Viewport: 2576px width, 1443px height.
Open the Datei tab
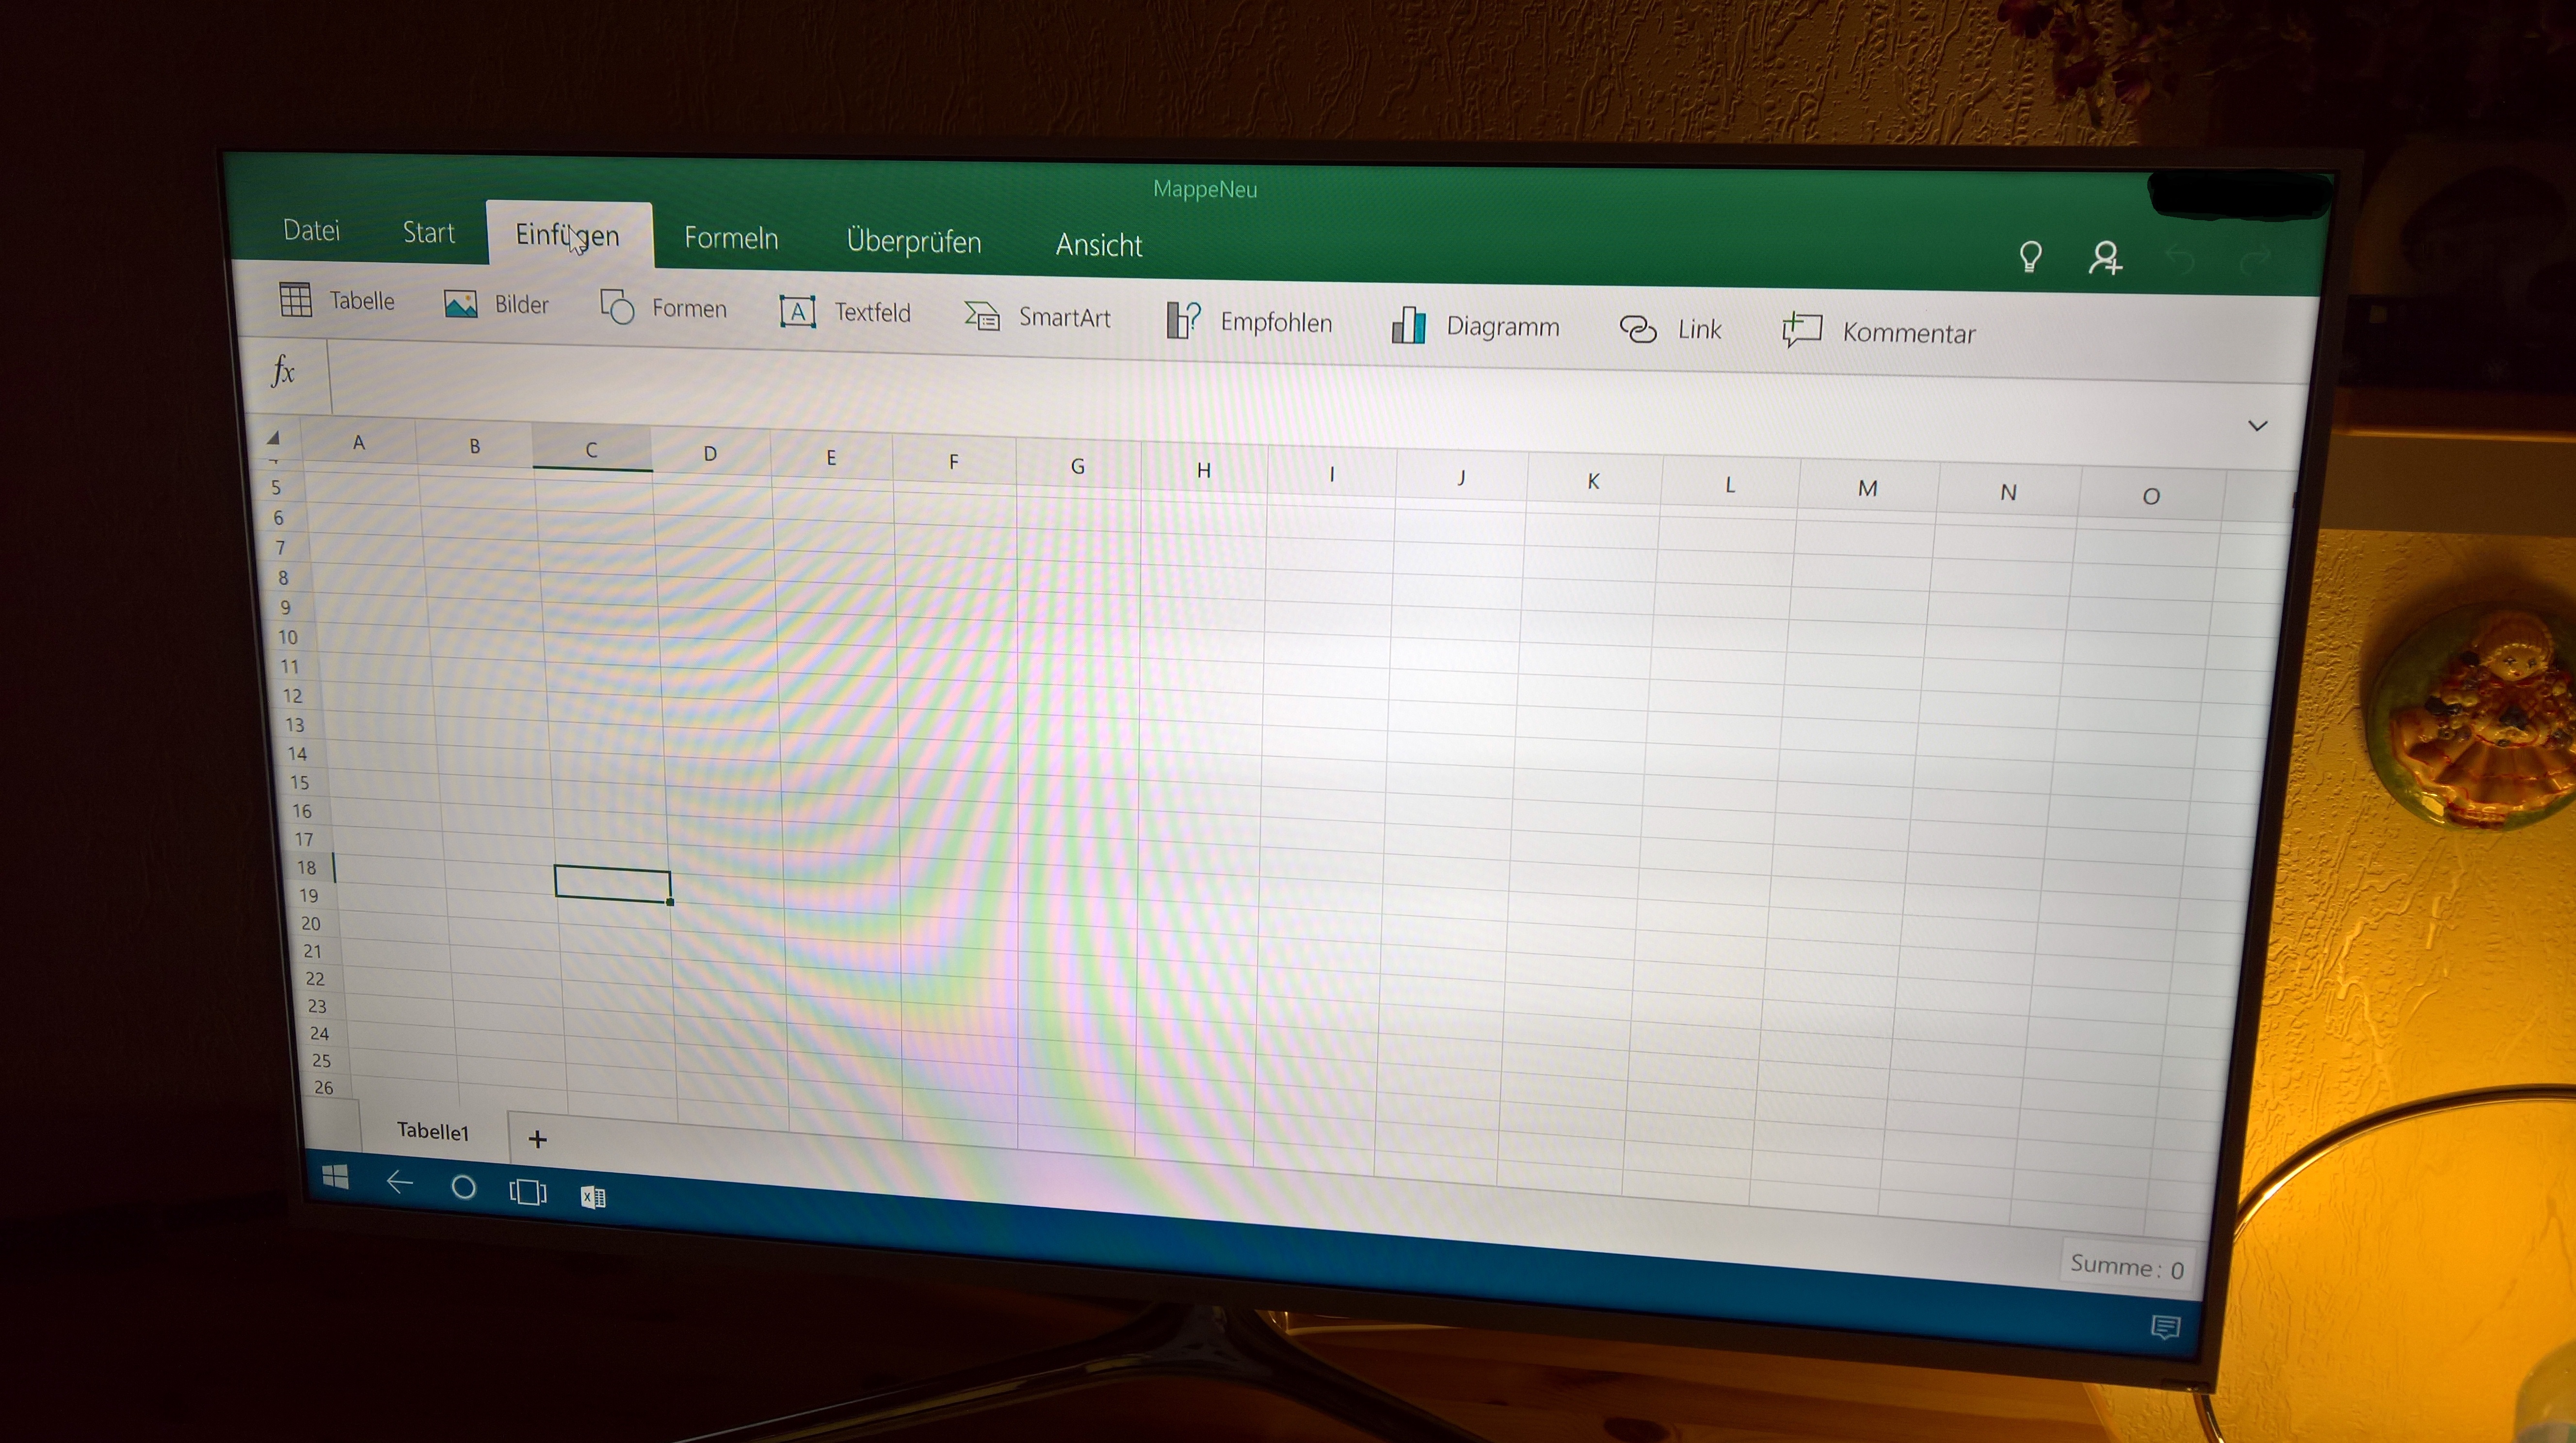311,230
